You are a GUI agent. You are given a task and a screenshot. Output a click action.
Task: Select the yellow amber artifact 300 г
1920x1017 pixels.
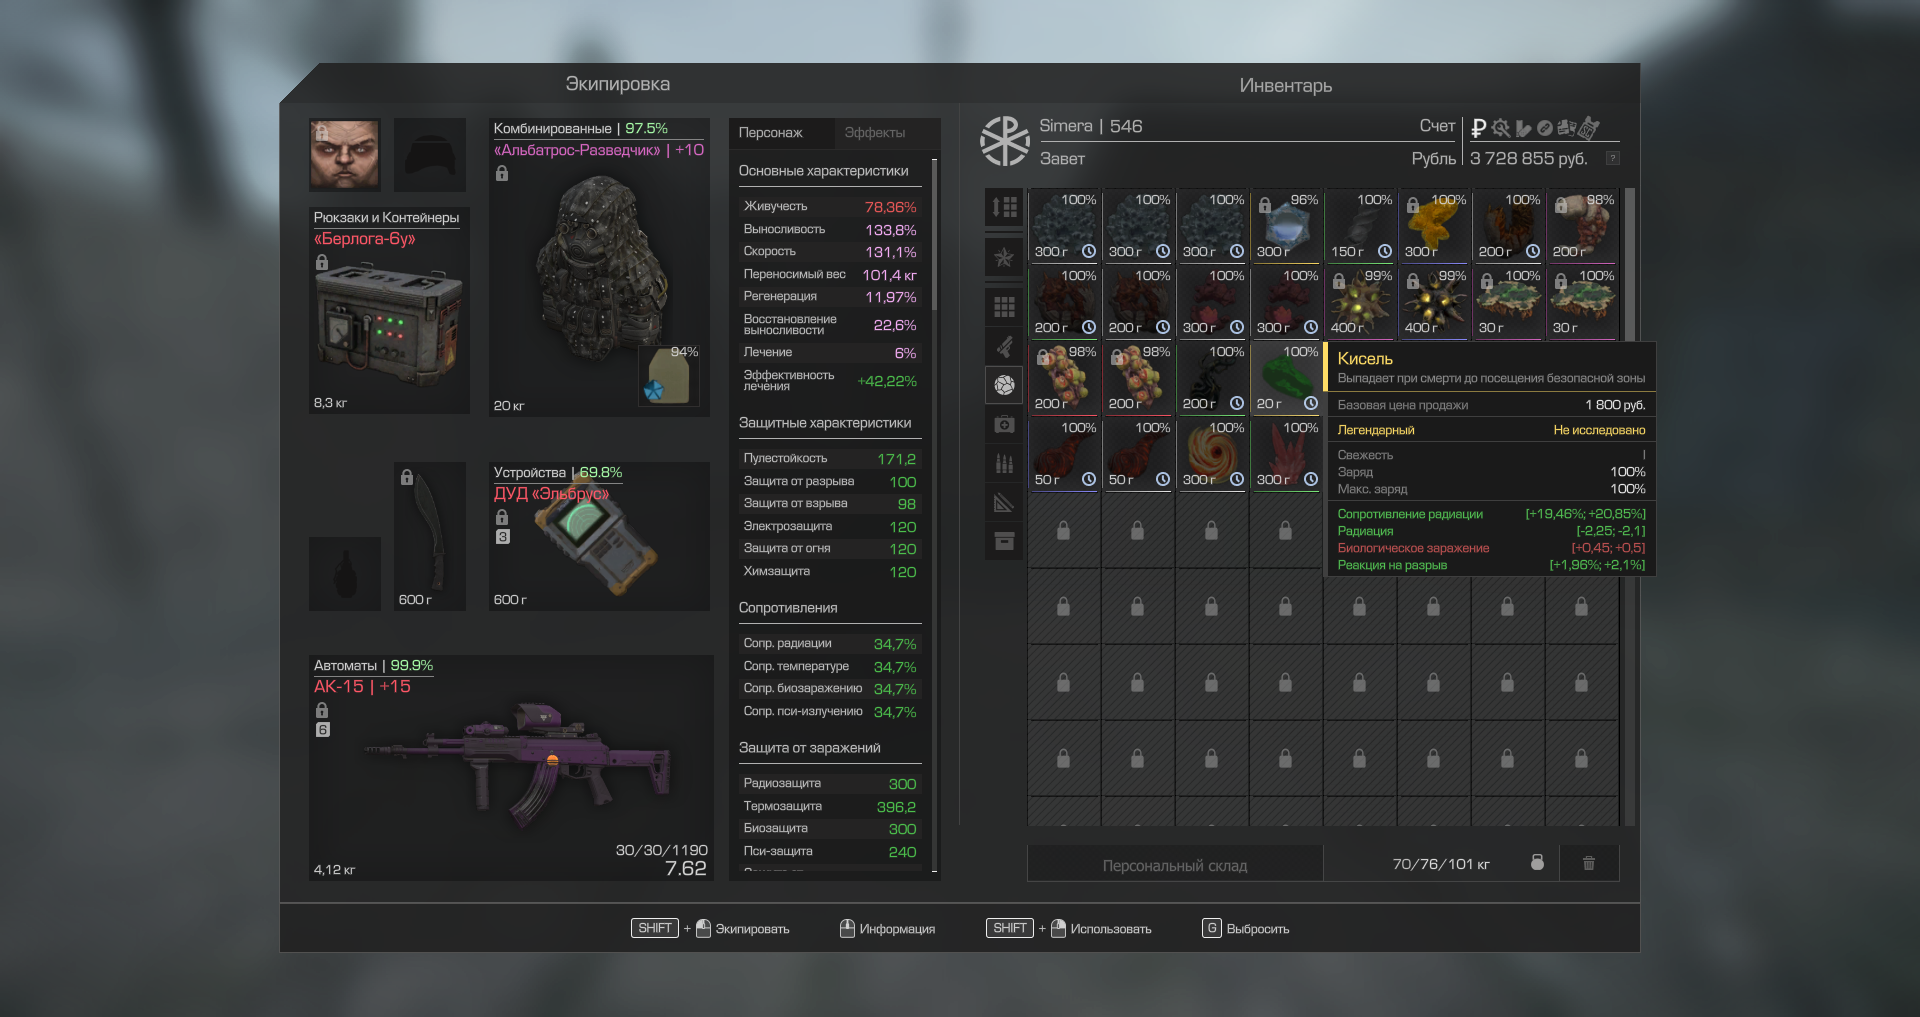point(1434,226)
